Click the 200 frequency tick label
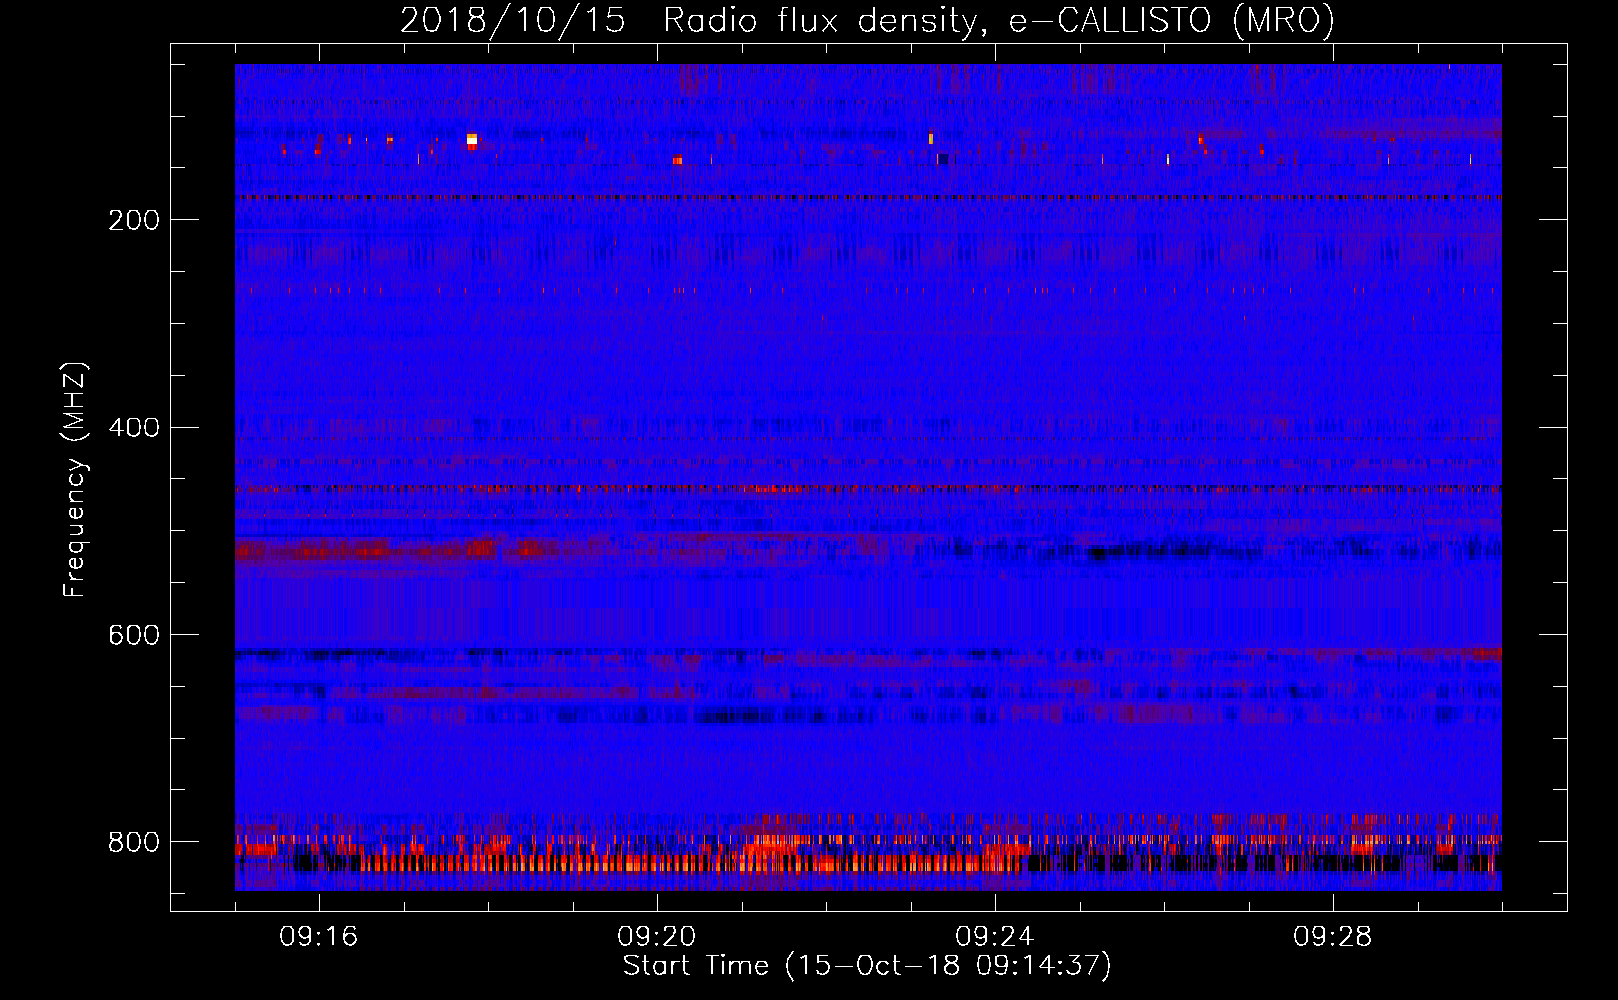1618x1000 pixels. pyautogui.click(x=134, y=220)
